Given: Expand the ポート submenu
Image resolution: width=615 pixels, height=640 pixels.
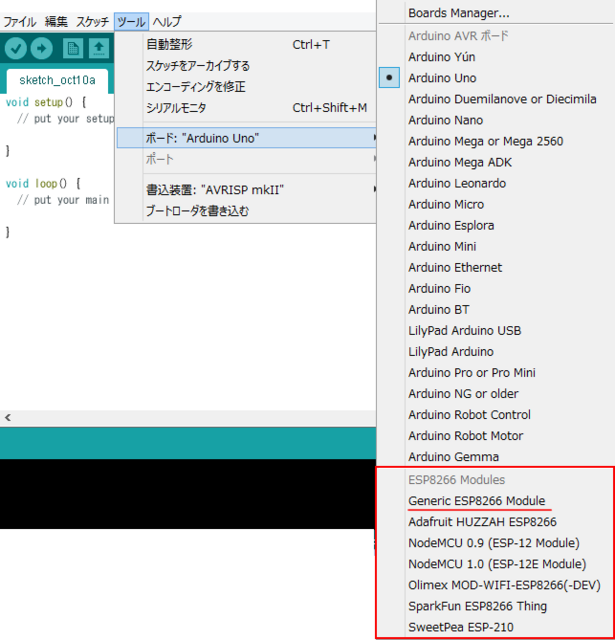Looking at the screenshot, I should click(x=246, y=159).
